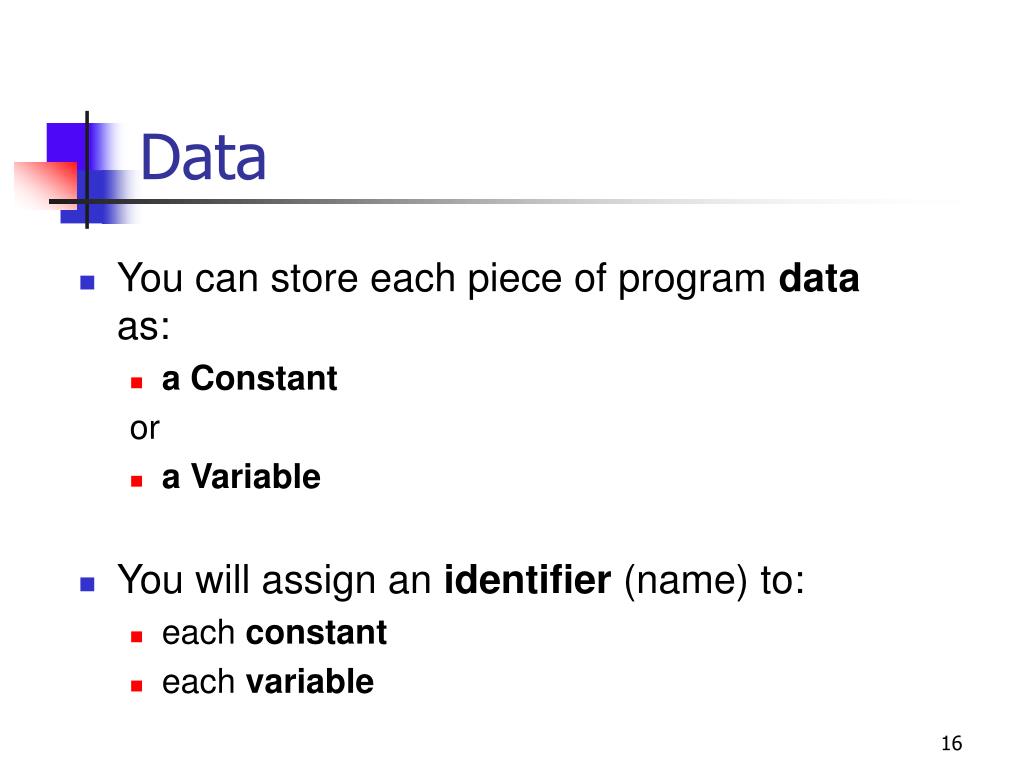Image resolution: width=1024 pixels, height=768 pixels.
Task: Click the blue and red square logo graphic
Action: (75, 171)
